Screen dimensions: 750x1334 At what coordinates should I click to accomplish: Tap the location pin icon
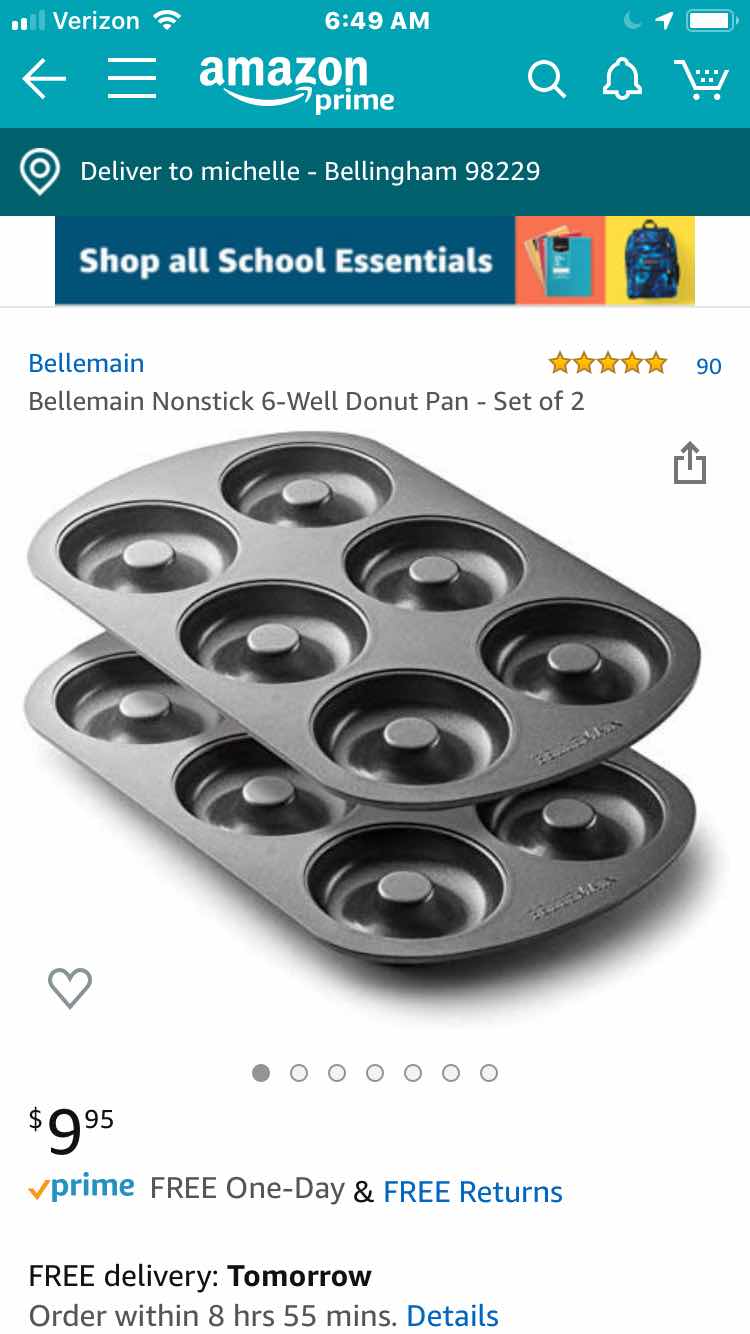40,172
